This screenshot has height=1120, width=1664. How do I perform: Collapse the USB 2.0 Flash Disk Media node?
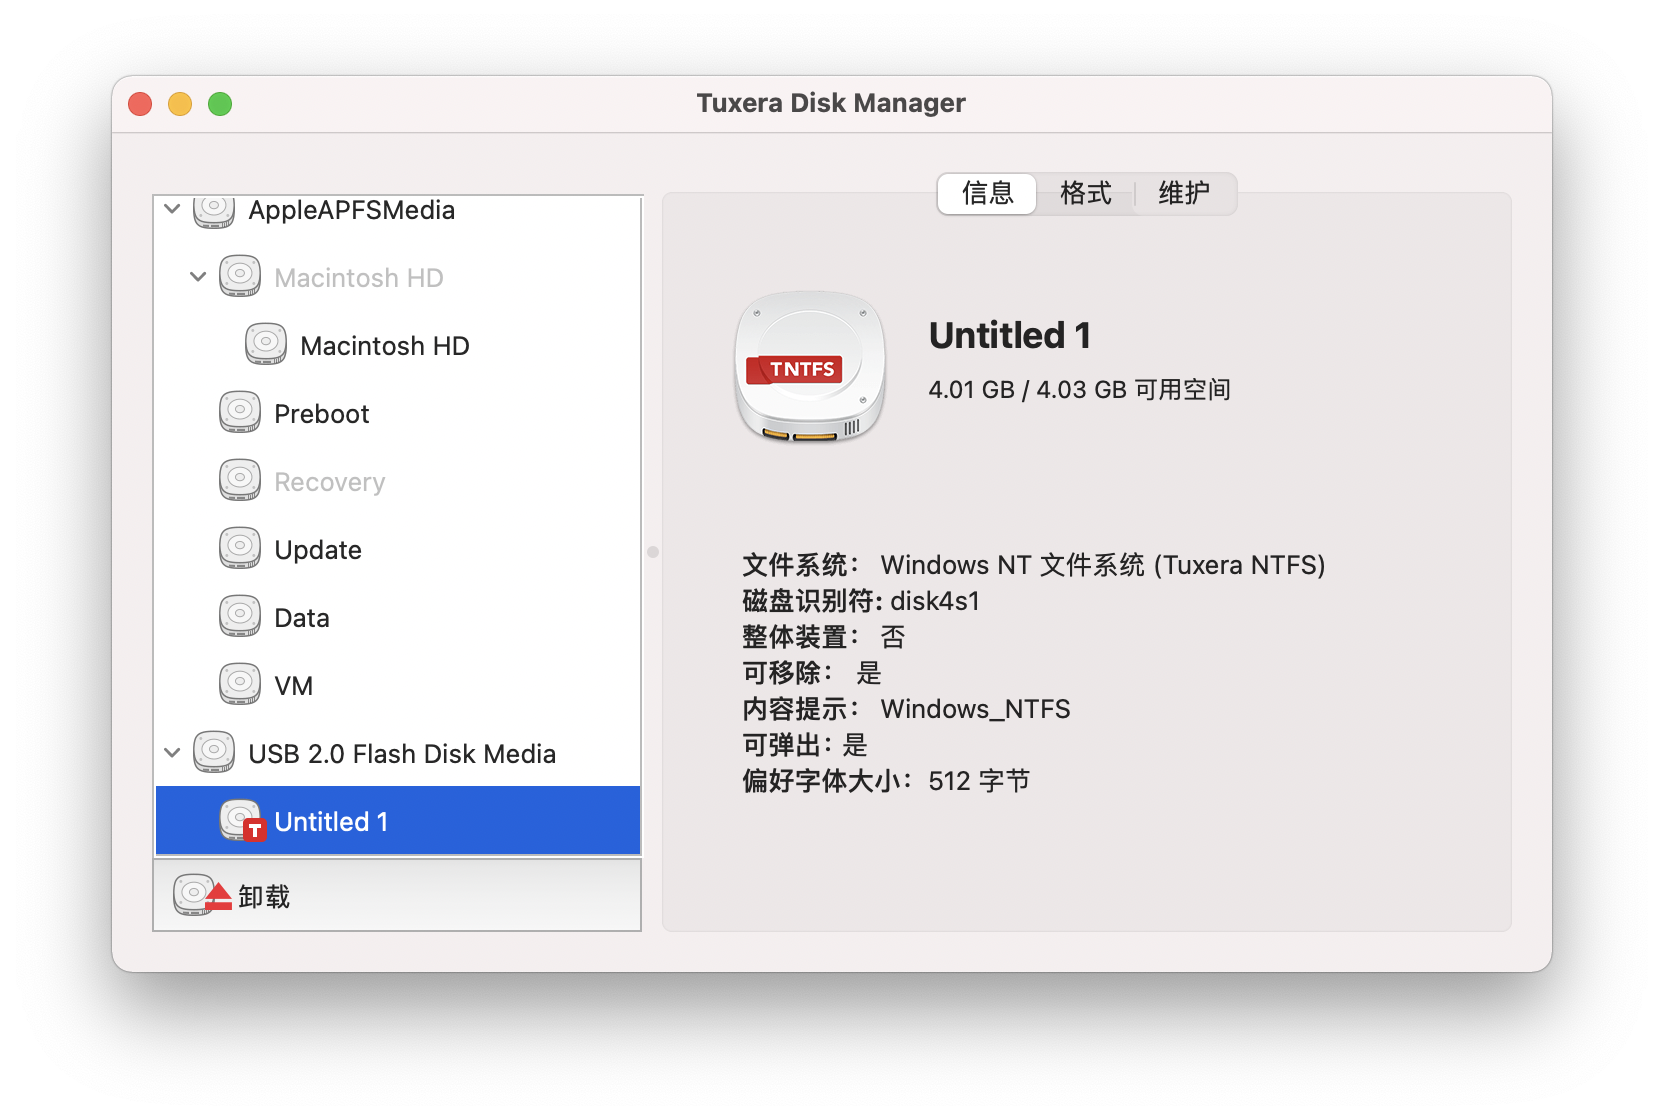point(172,753)
